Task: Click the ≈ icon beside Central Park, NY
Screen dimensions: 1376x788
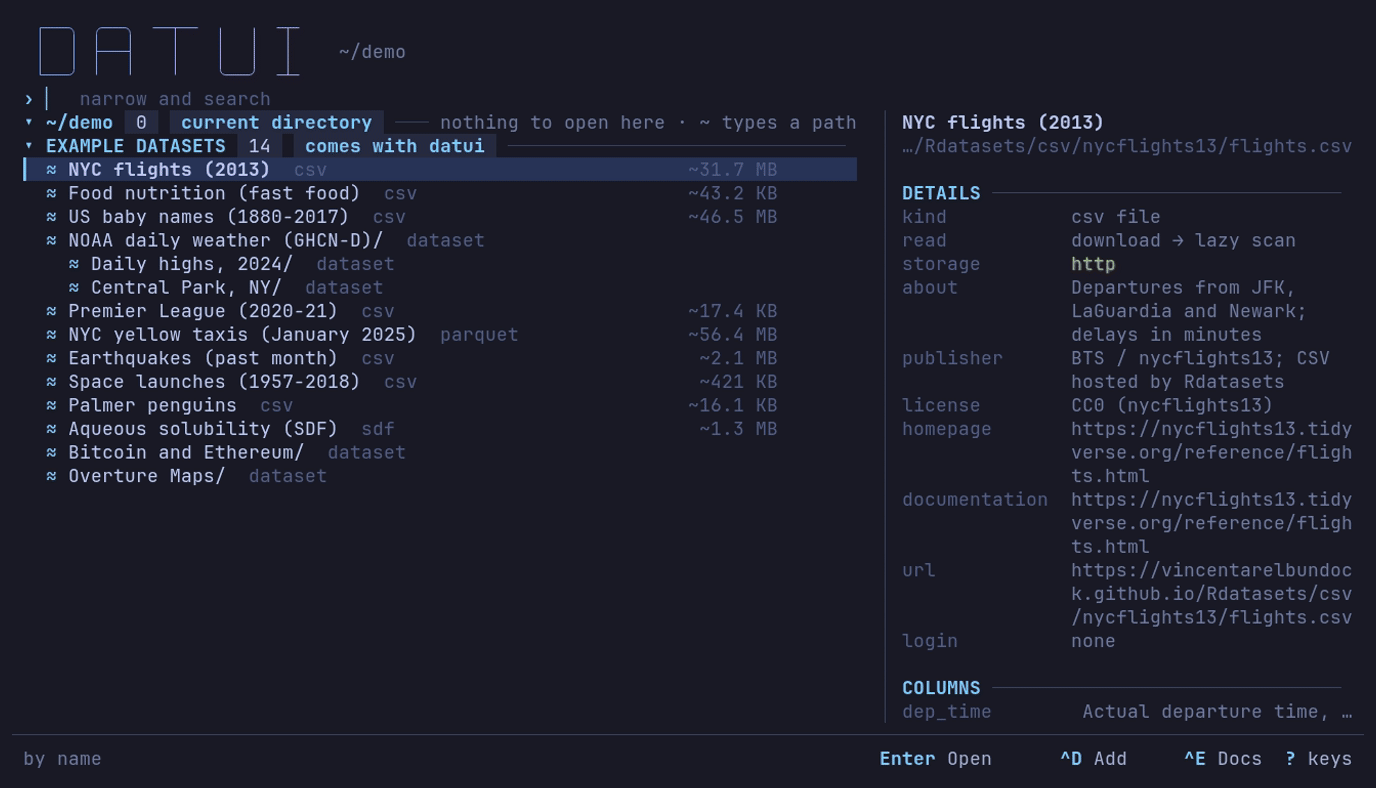Action: click(x=74, y=287)
